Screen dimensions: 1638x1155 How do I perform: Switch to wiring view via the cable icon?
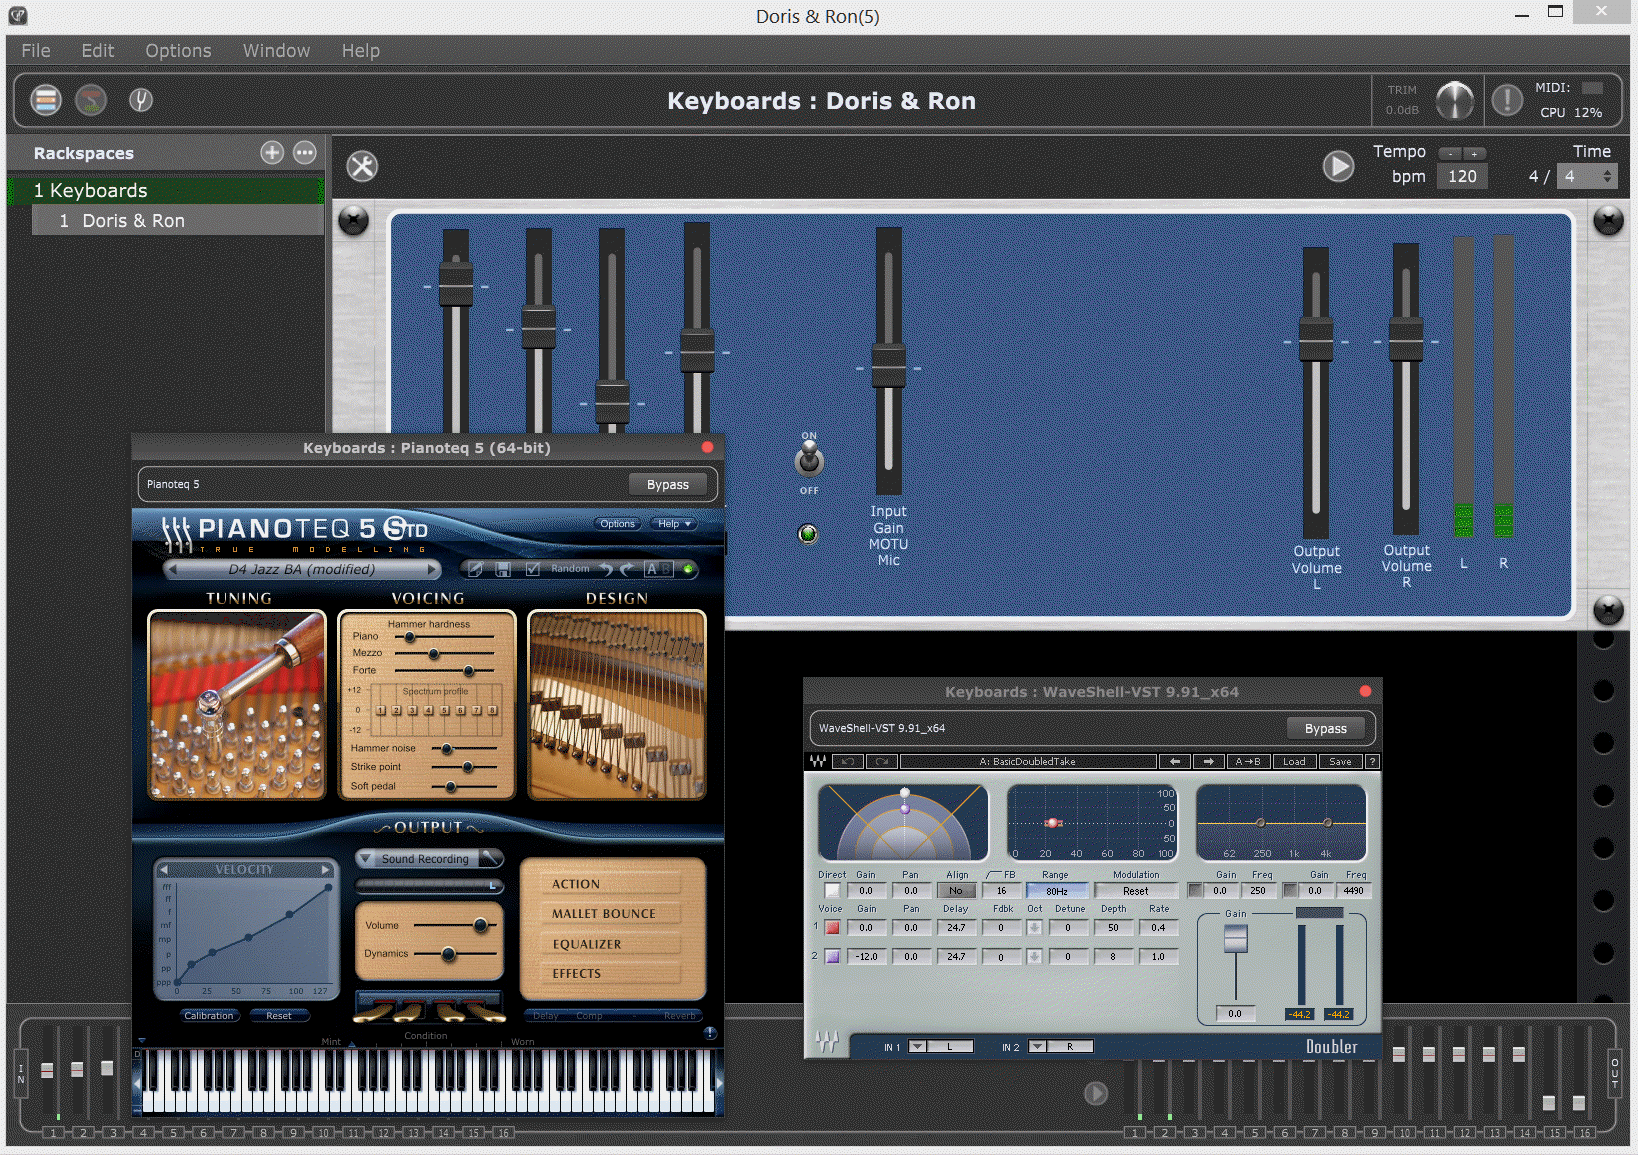click(91, 100)
